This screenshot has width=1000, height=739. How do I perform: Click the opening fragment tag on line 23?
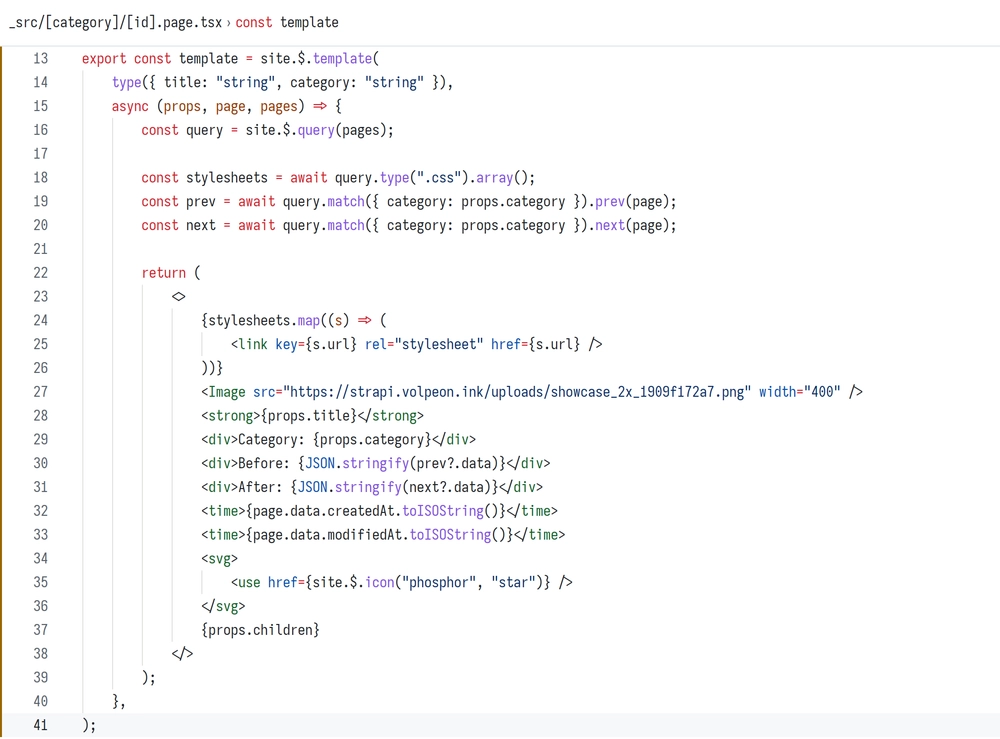click(179, 296)
